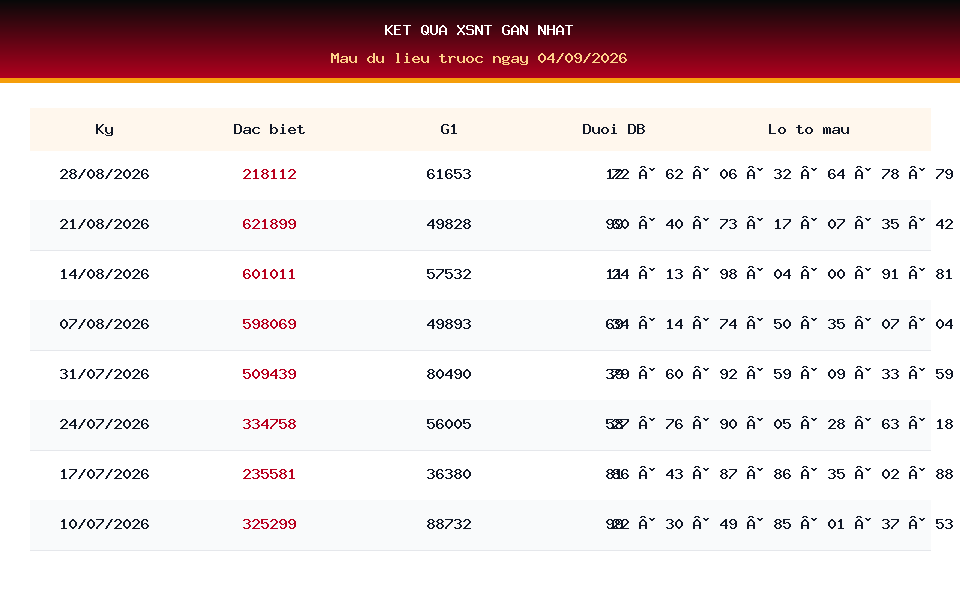Click the Ky column header

point(104,129)
